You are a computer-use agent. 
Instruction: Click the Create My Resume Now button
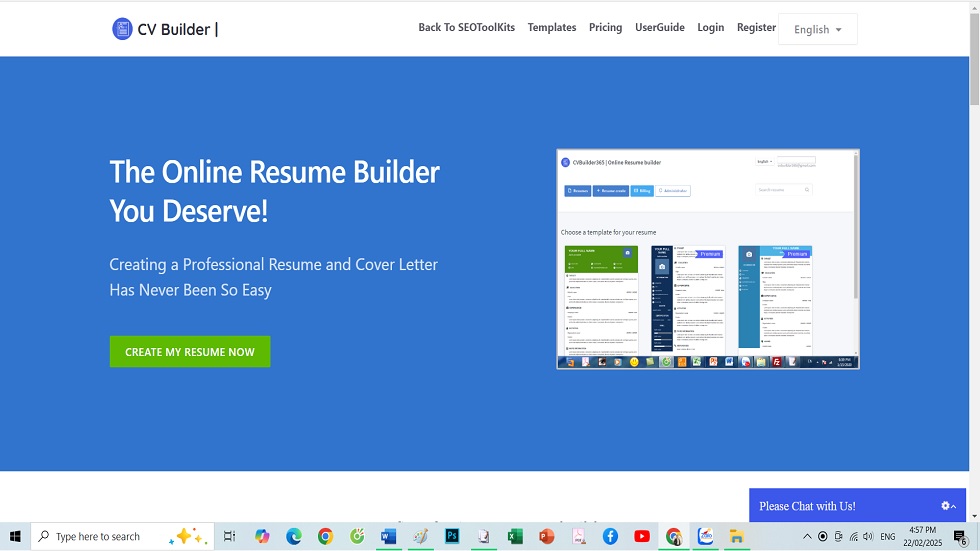click(190, 352)
